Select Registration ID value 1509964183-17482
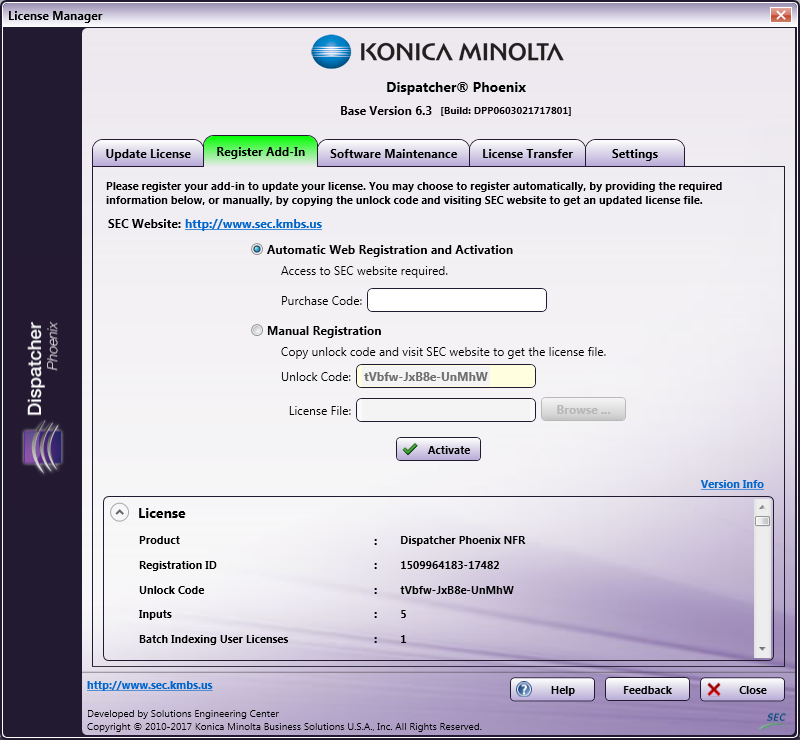This screenshot has width=800, height=740. (449, 565)
